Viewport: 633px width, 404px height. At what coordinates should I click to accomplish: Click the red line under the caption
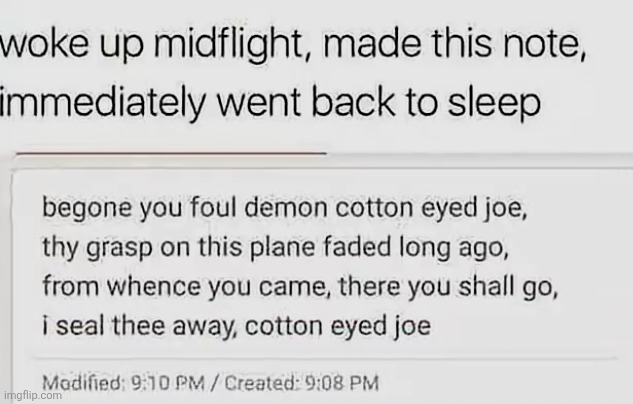click(168, 152)
